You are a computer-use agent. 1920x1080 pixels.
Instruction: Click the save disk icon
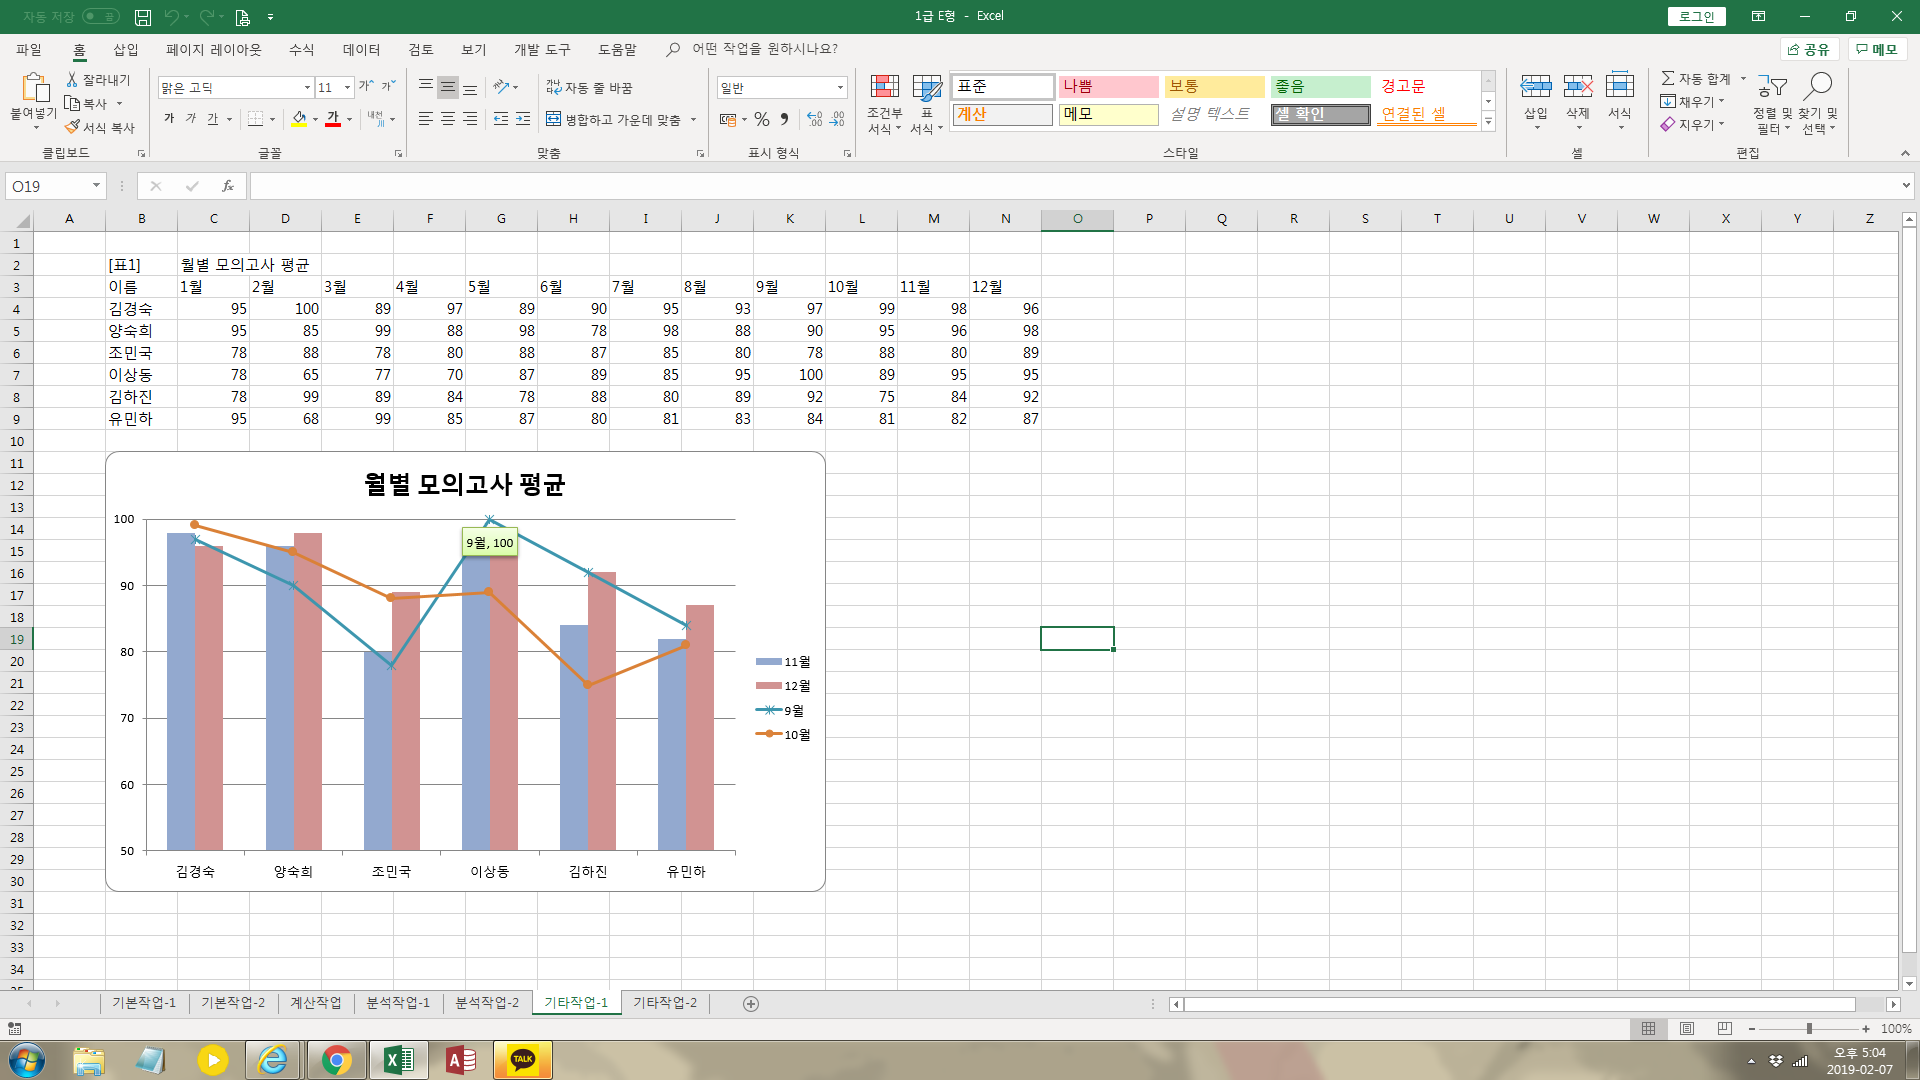[143, 17]
